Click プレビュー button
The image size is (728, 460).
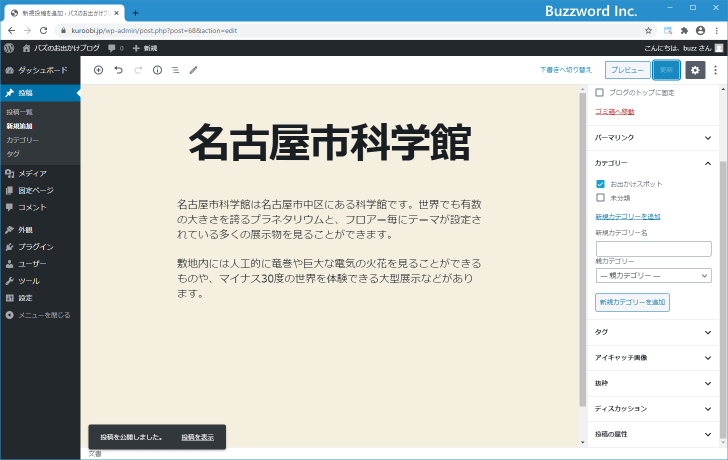point(627,70)
